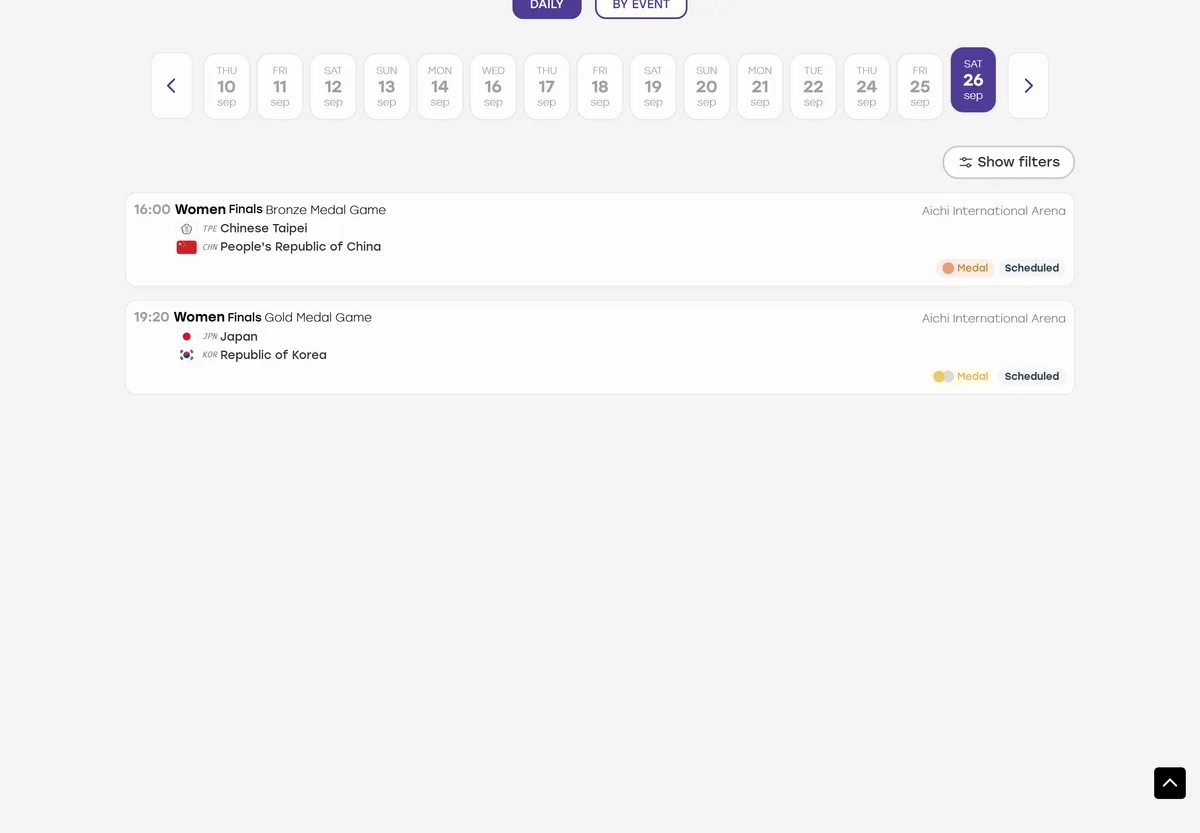Click the 16:00 start time
The width and height of the screenshot is (1200, 833).
(x=152, y=210)
